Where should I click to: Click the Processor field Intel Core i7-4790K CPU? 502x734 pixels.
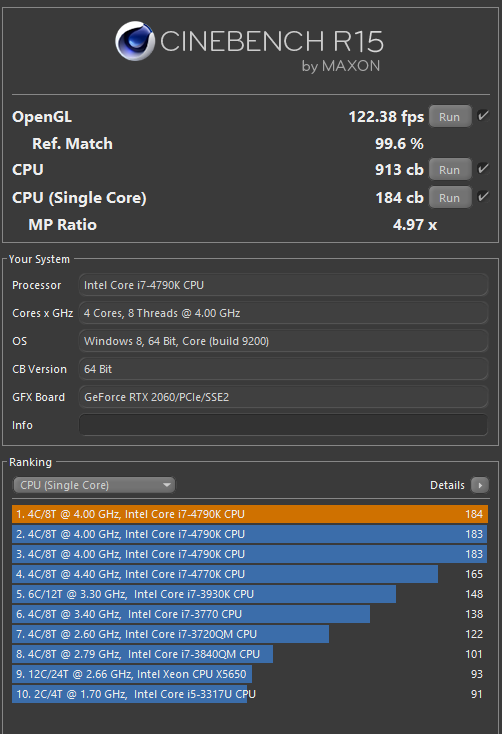283,285
